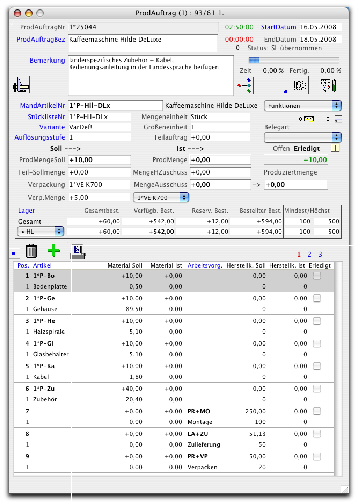363x504 pixels.
Task: Click the Teilauftrag field
Action: (220, 137)
